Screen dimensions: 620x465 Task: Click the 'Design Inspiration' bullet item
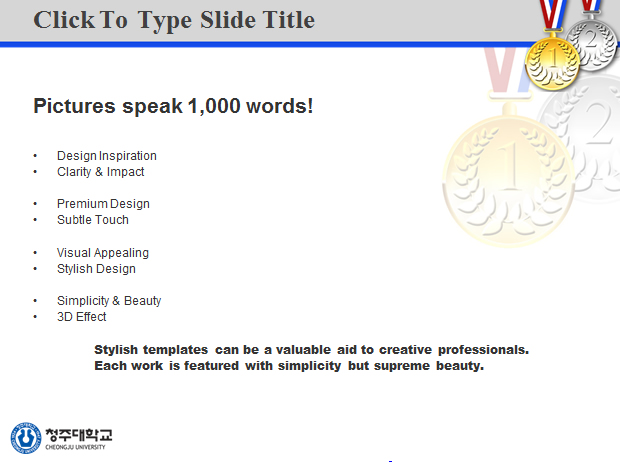click(107, 156)
